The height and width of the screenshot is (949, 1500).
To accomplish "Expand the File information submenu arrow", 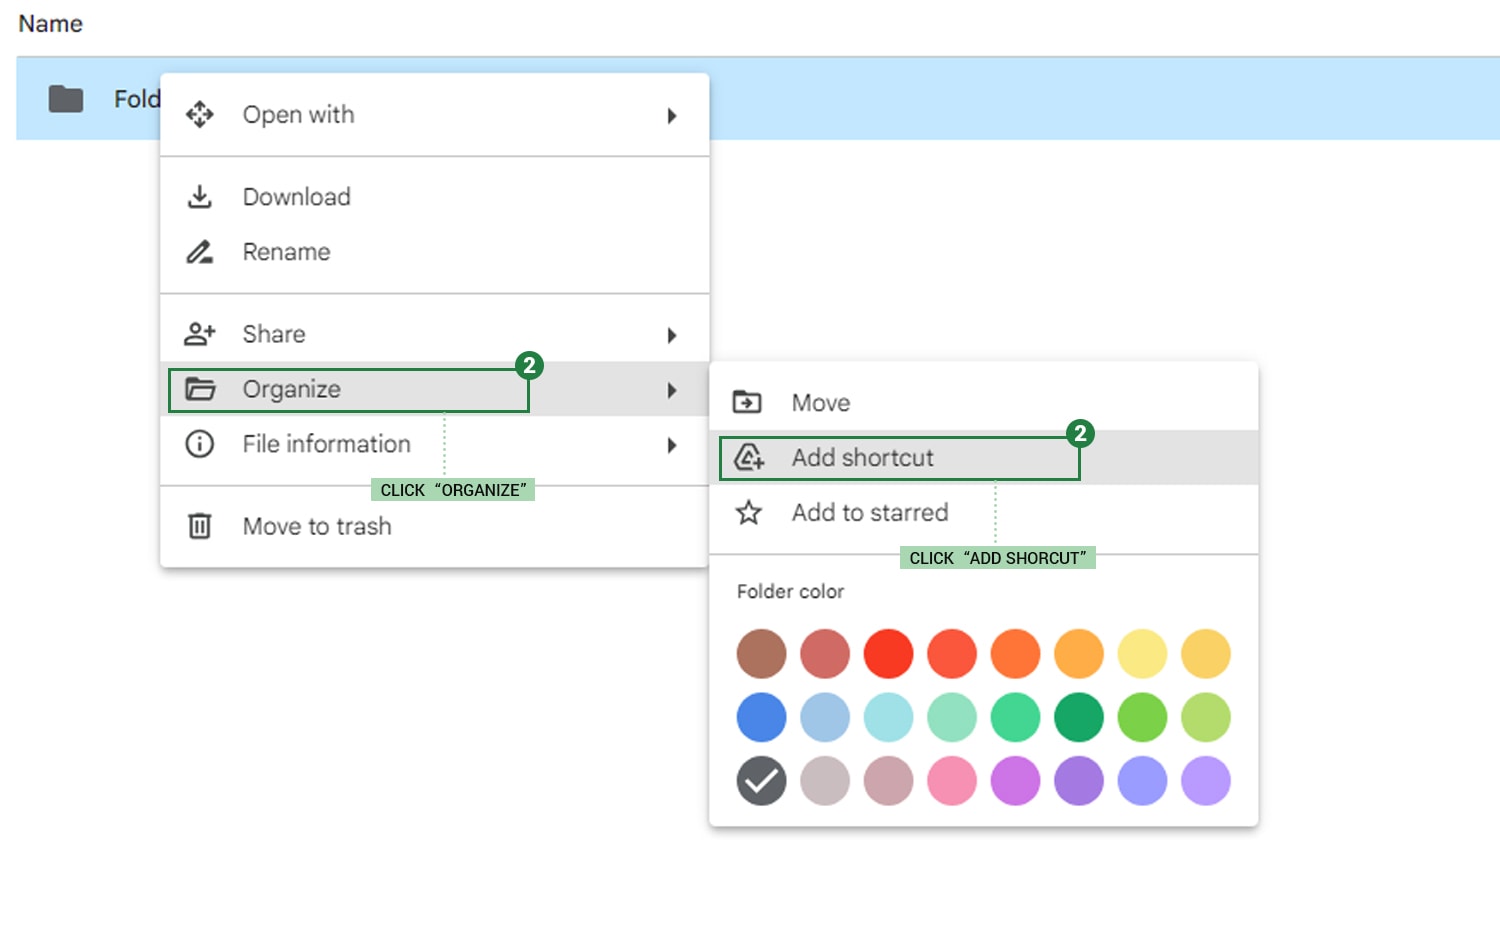I will tap(671, 445).
